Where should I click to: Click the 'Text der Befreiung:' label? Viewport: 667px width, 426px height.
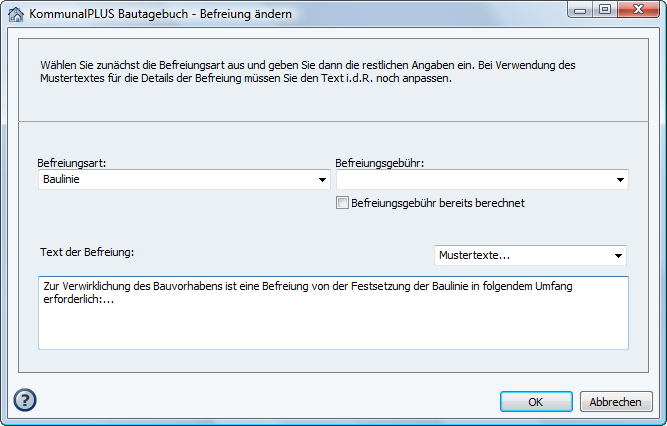[87, 252]
